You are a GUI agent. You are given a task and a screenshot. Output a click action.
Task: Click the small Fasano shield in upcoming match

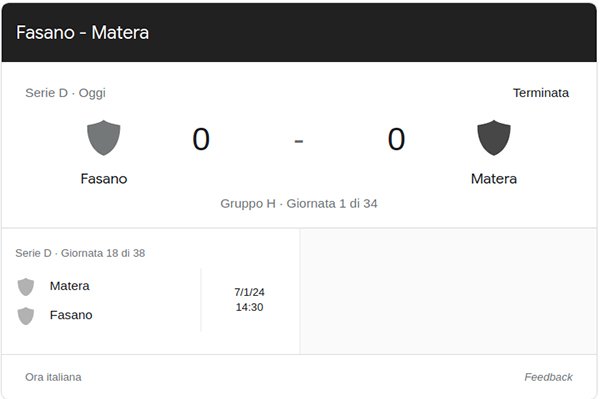[26, 316]
